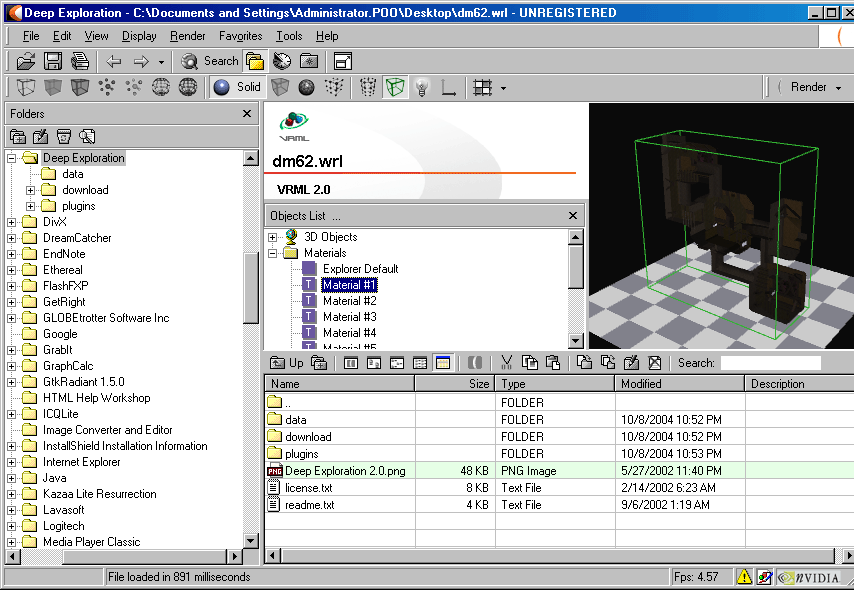The width and height of the screenshot is (854, 590).
Task: Toggle the Folders panel toolbar button
Action: (x=255, y=61)
